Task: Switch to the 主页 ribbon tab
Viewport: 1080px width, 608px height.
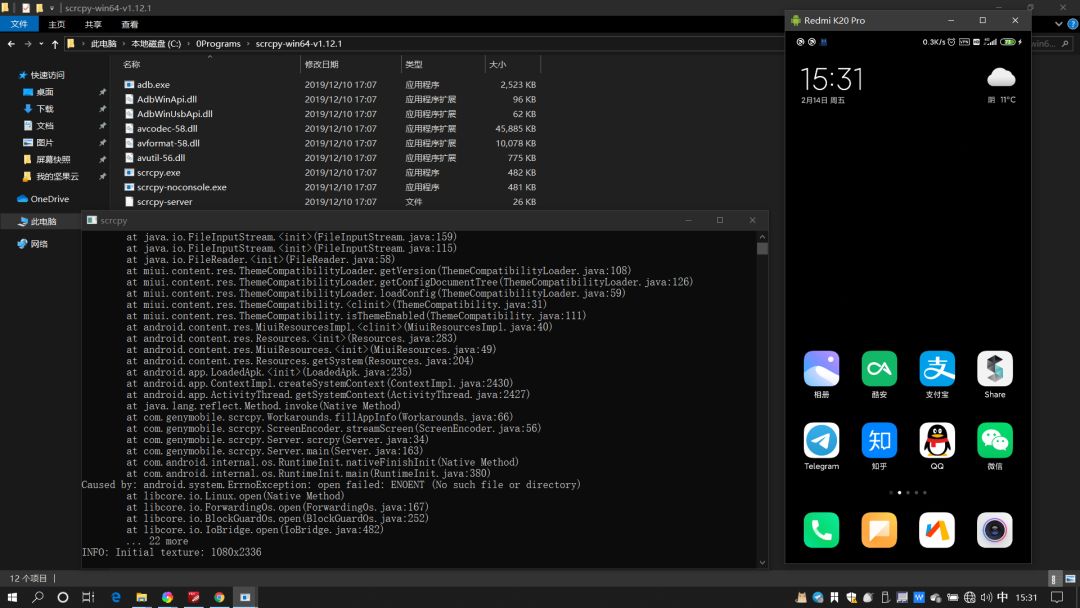Action: (56, 24)
